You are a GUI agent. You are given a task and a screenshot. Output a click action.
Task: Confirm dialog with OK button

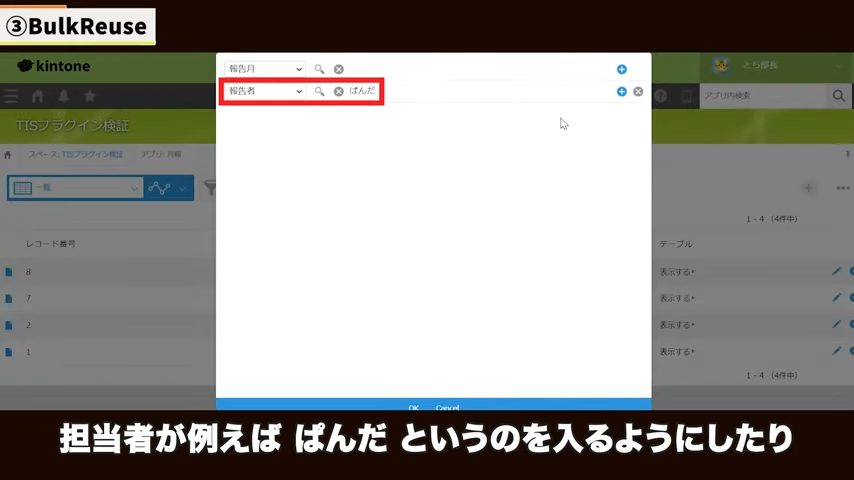pyautogui.click(x=413, y=407)
